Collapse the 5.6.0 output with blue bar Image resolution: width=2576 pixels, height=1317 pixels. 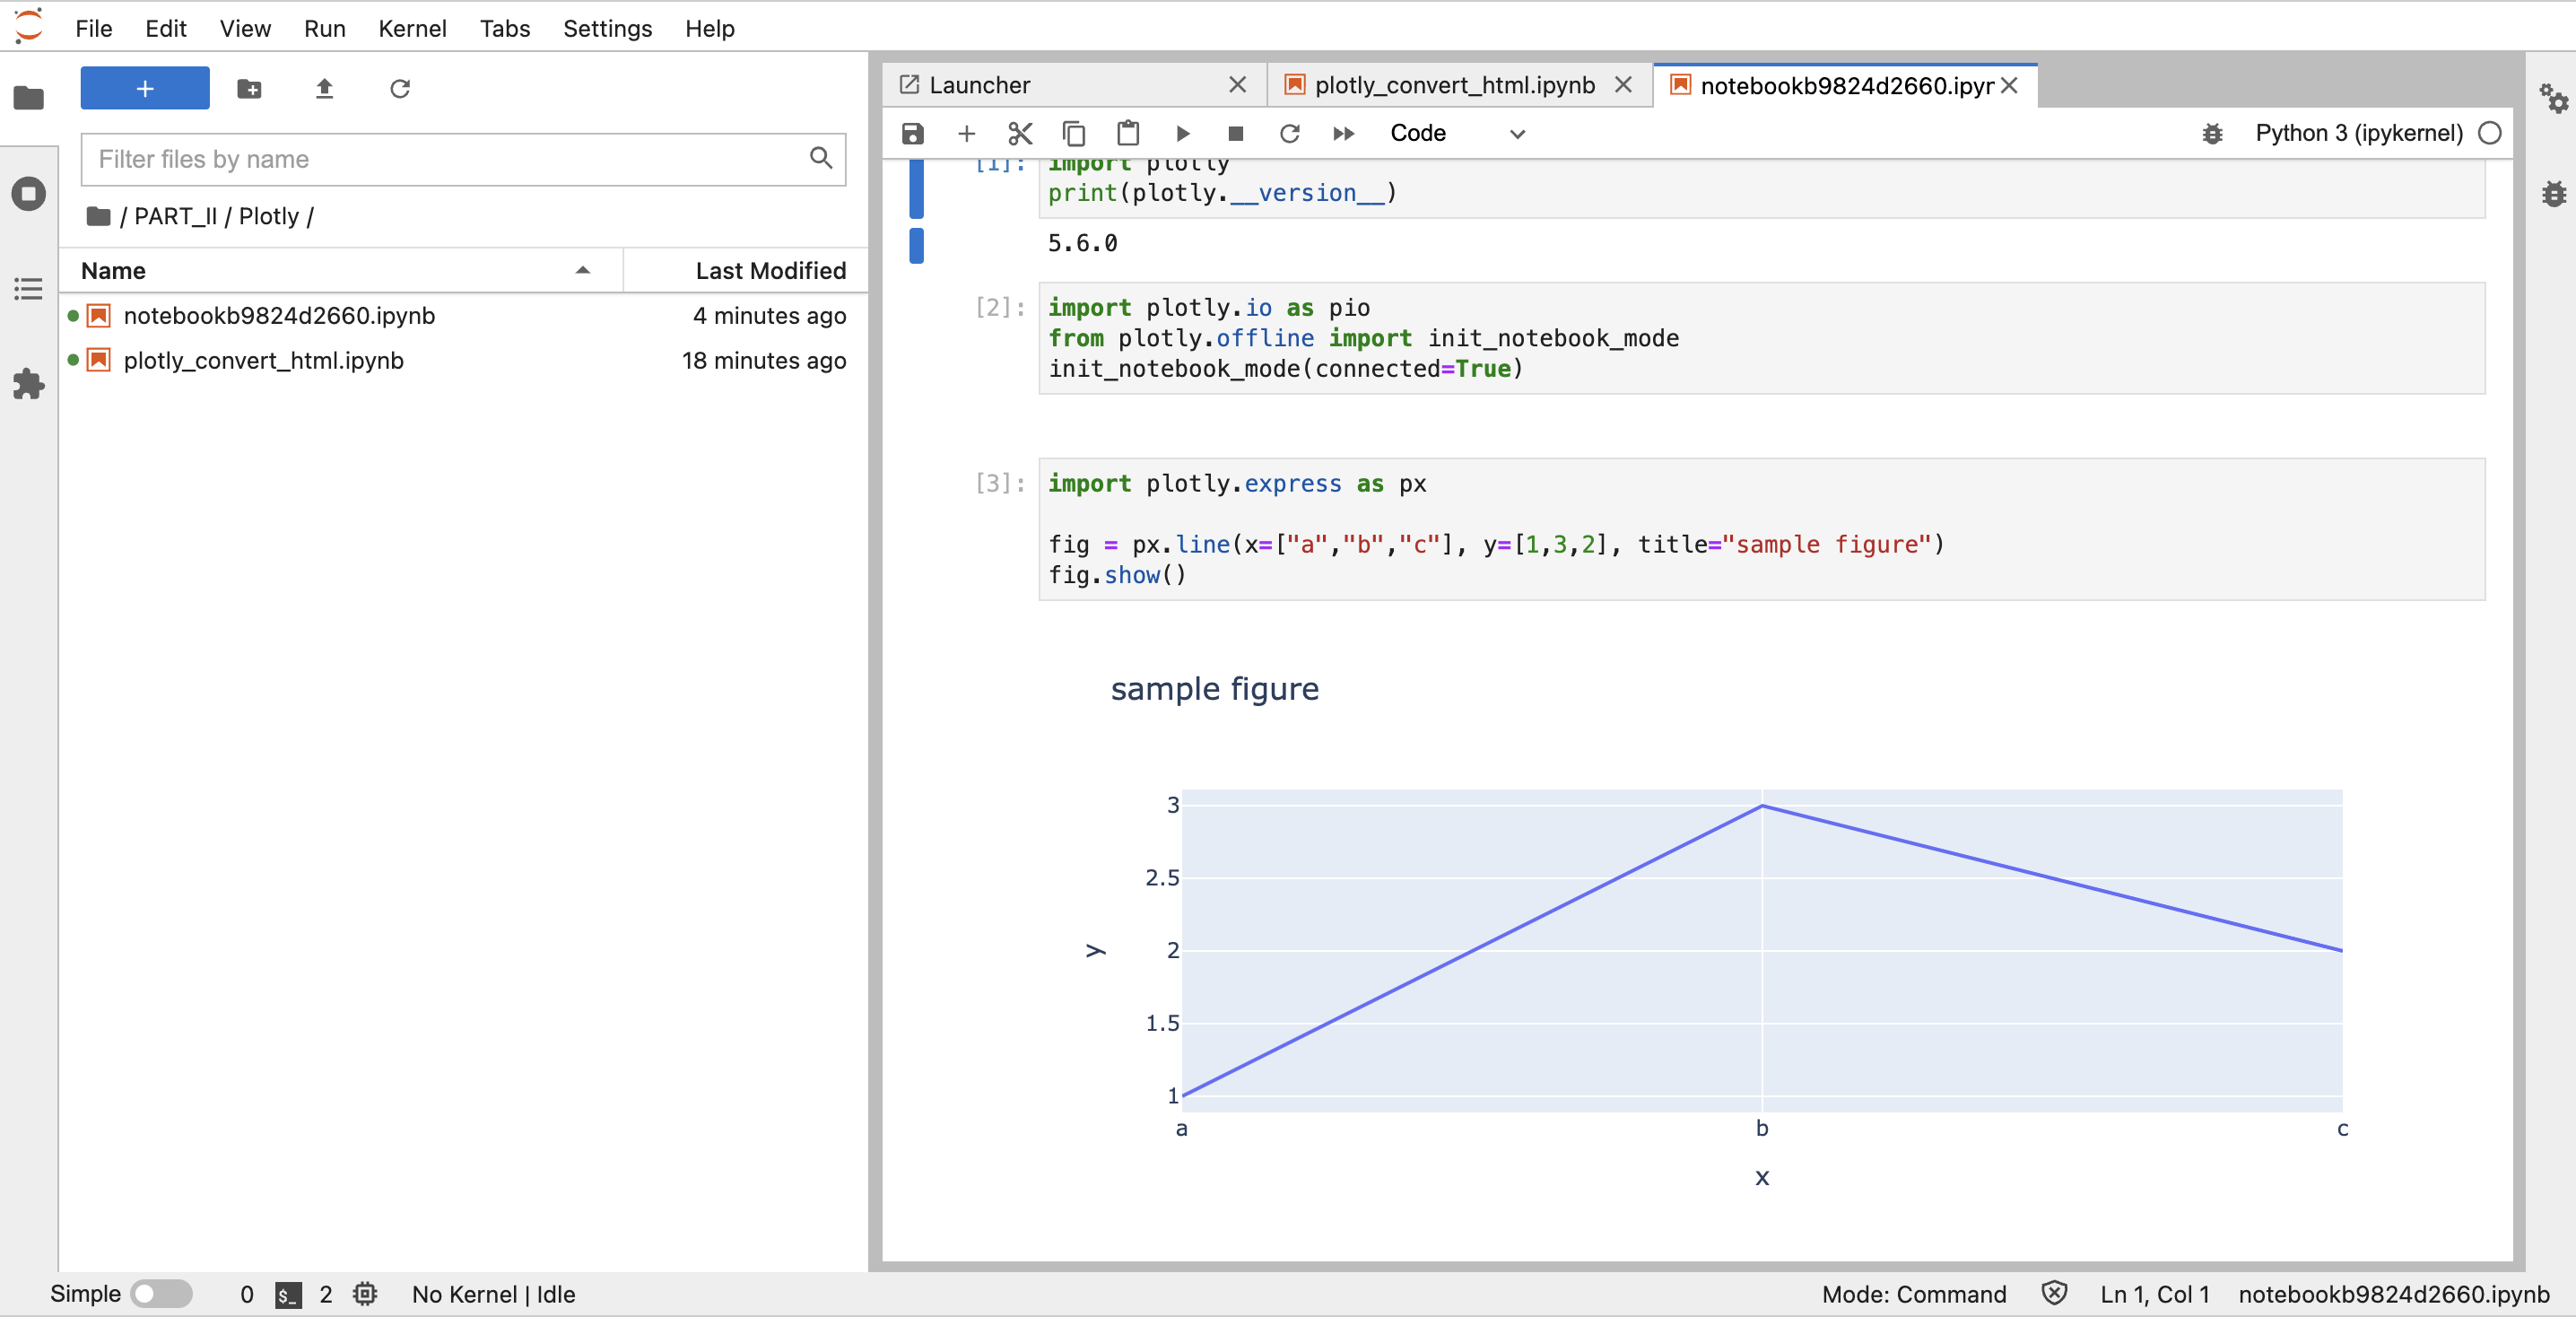click(x=915, y=245)
